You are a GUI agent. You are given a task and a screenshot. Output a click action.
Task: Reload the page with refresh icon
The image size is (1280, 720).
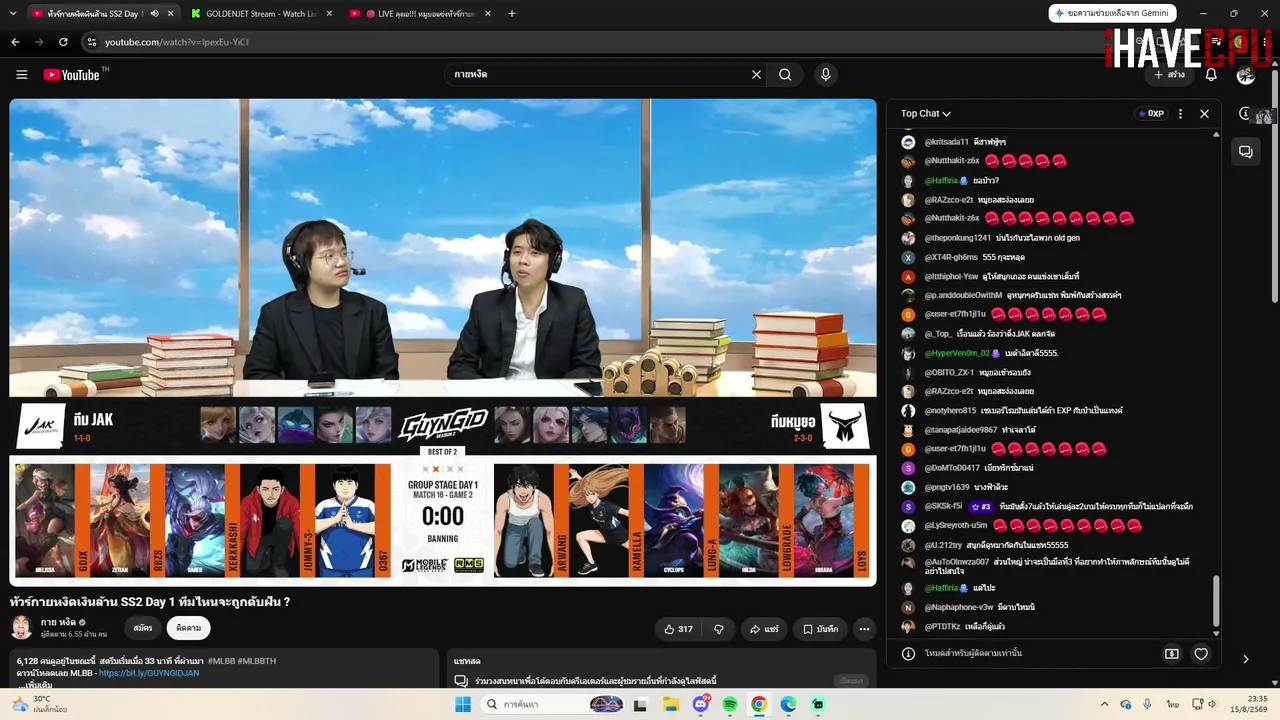(63, 42)
